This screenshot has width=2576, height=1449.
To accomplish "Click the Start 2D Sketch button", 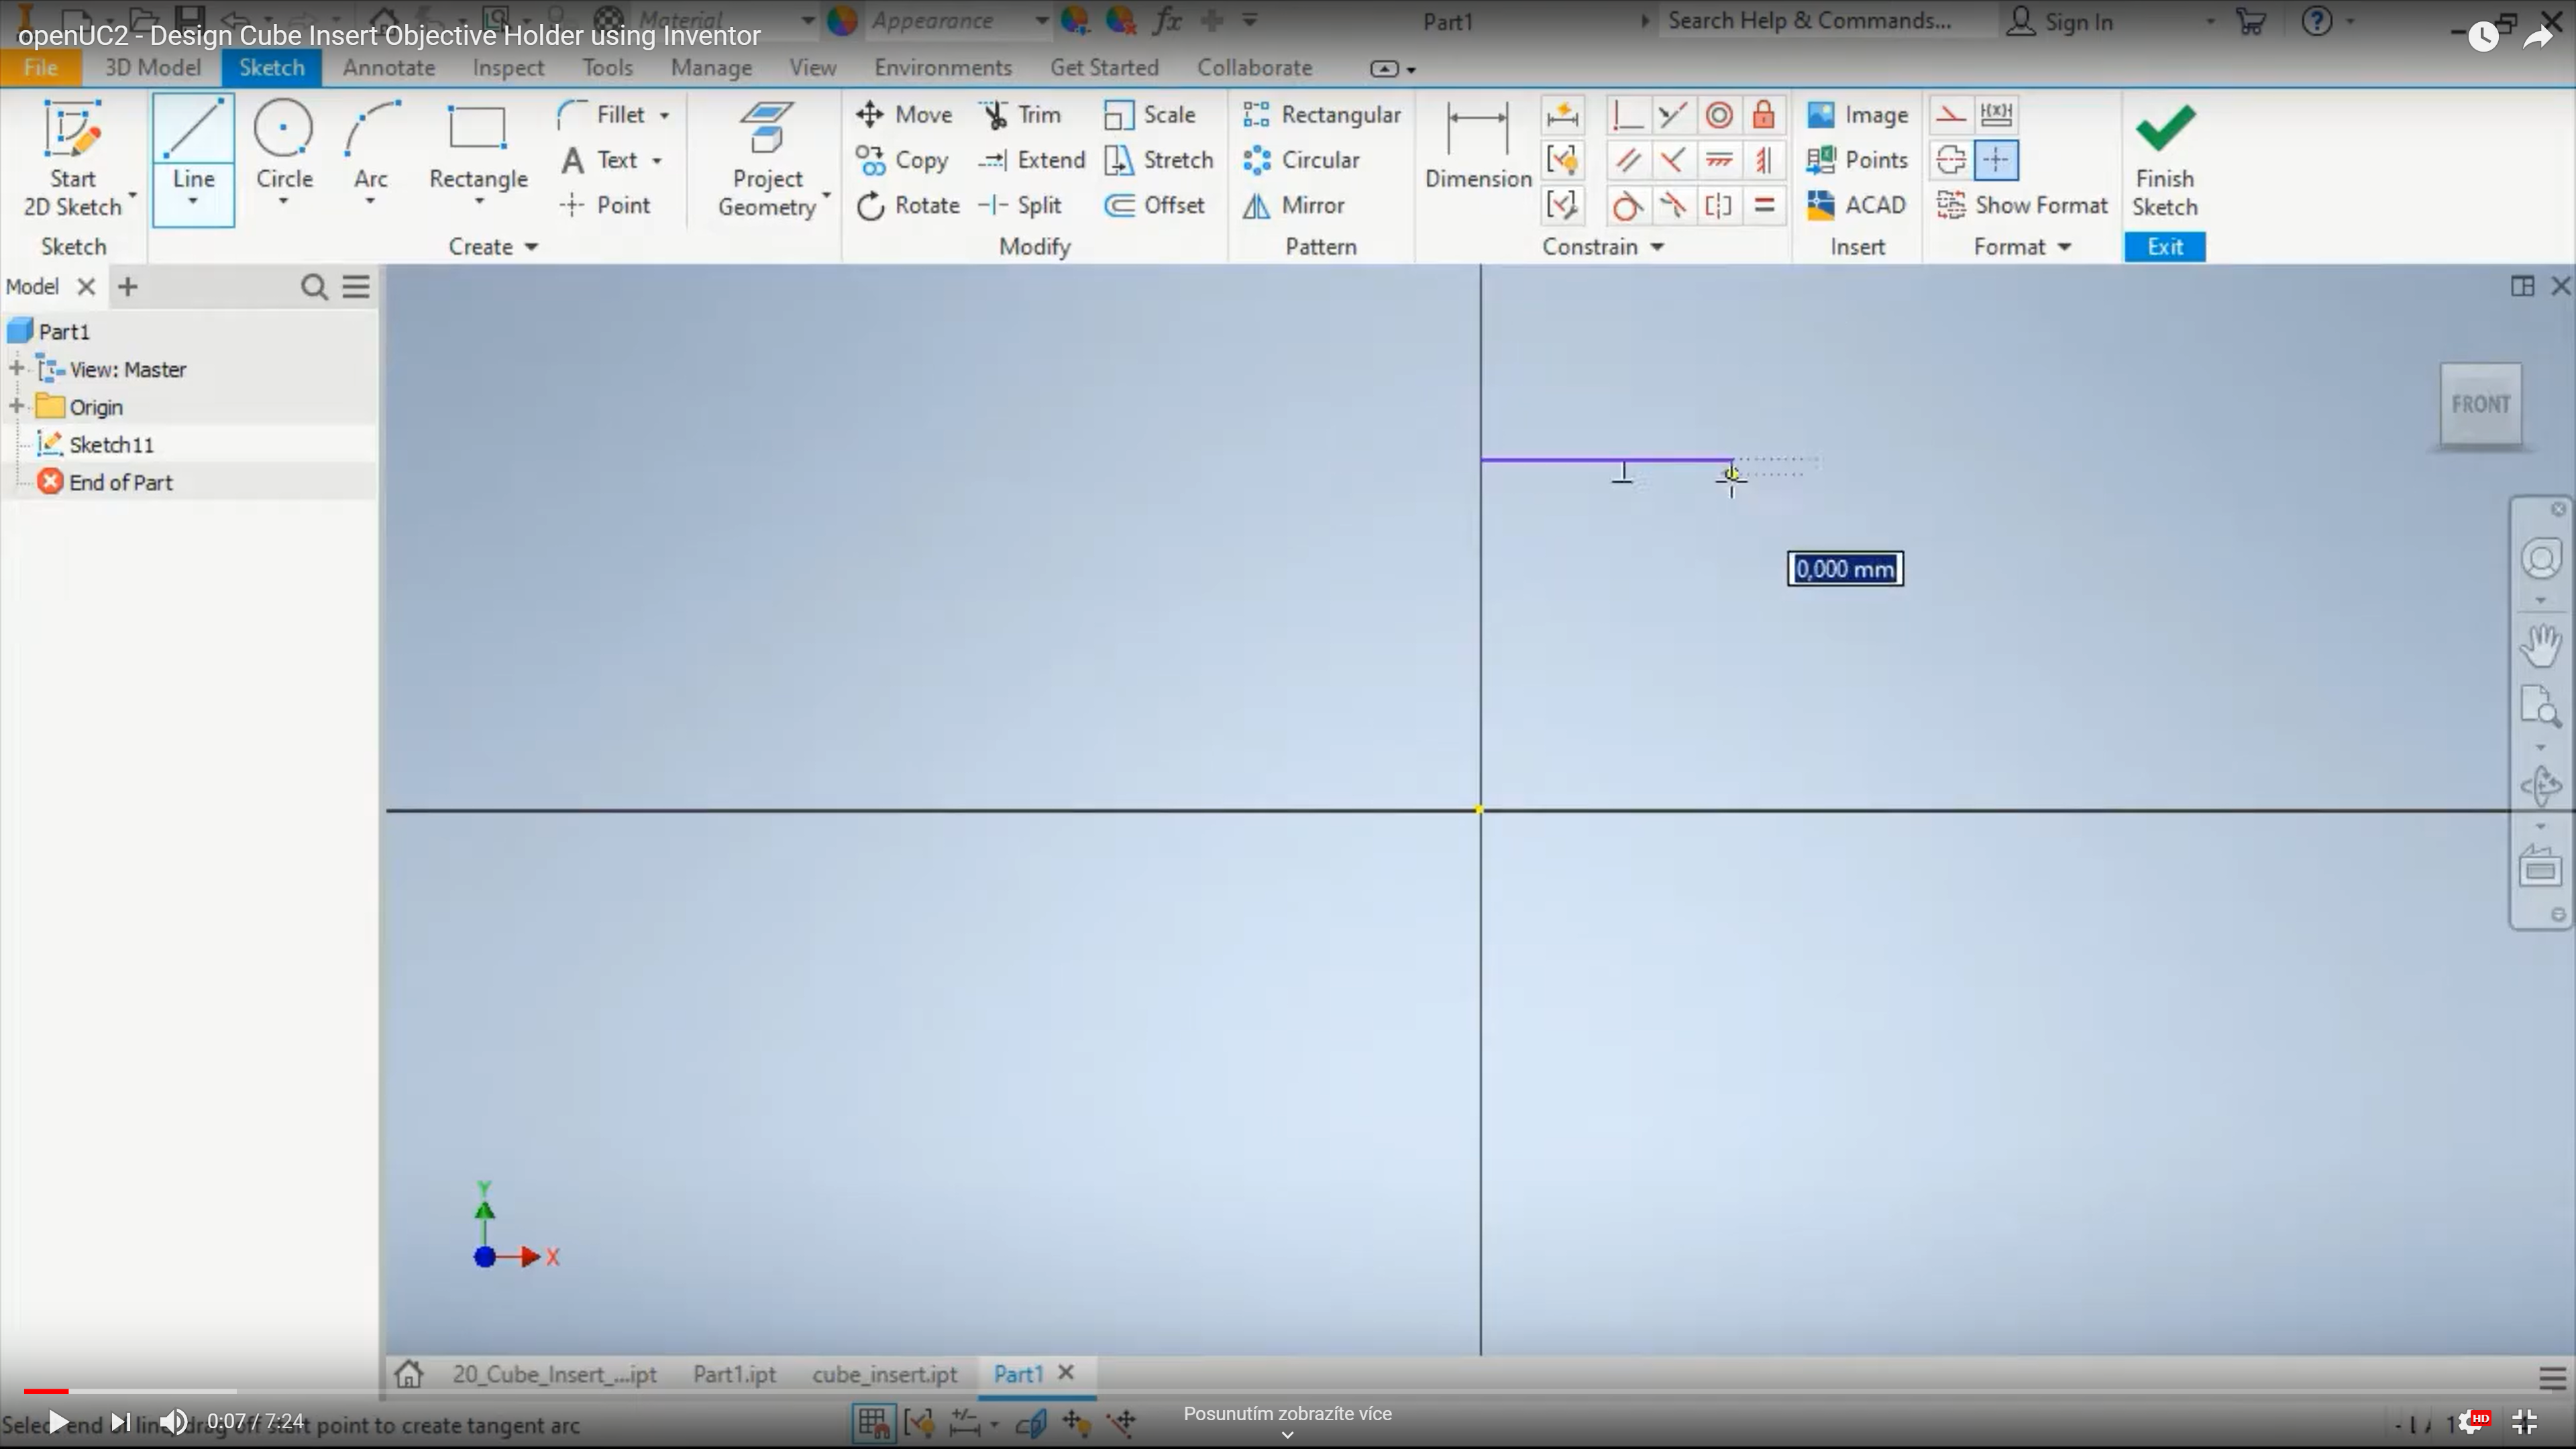I will pos(72,158).
